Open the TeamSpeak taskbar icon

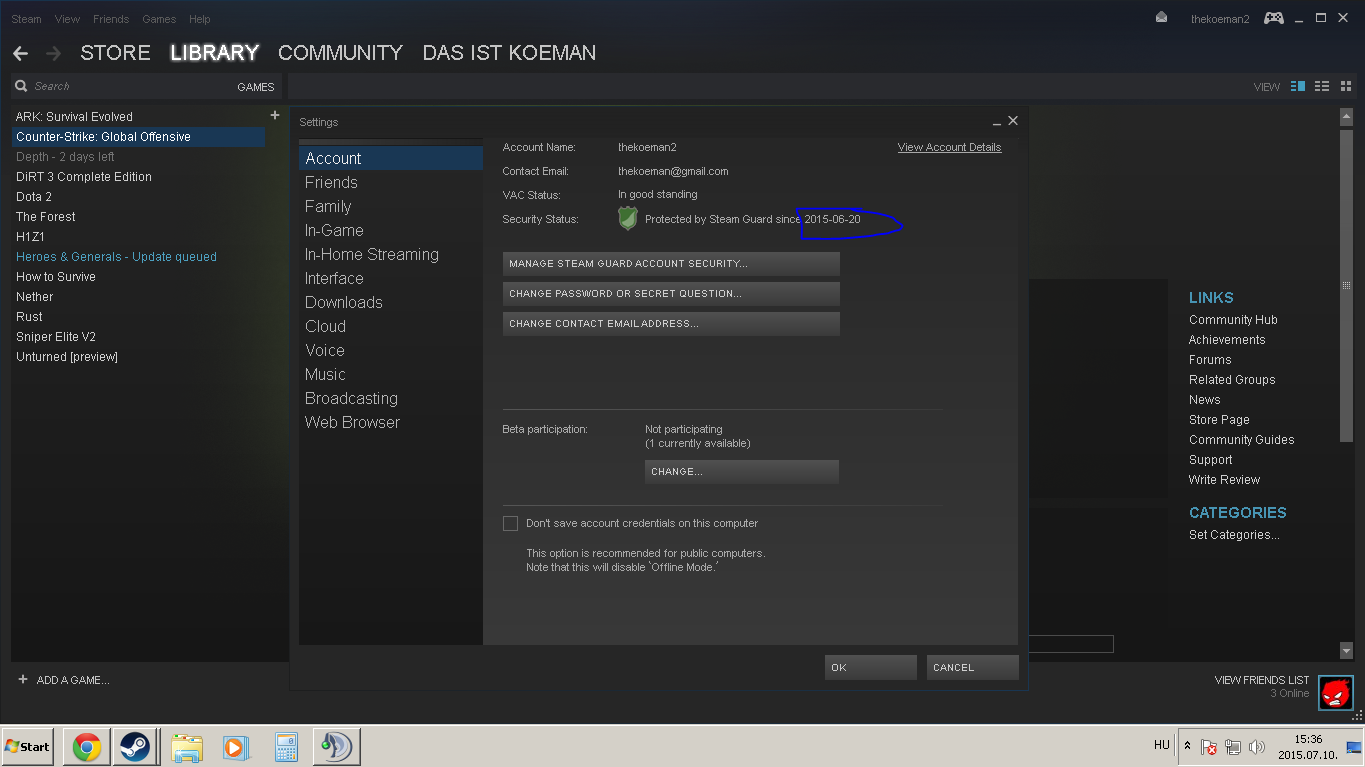coord(337,747)
